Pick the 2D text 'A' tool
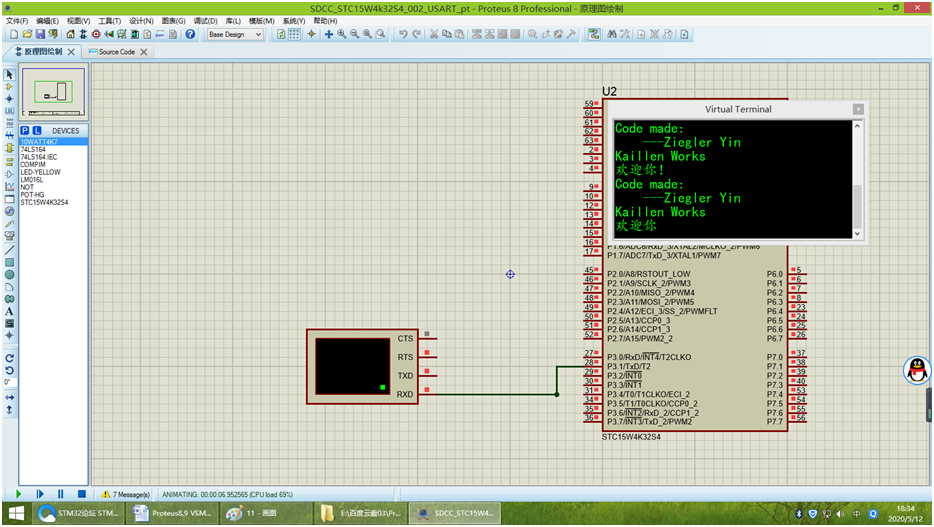934x527 pixels. (x=9, y=311)
